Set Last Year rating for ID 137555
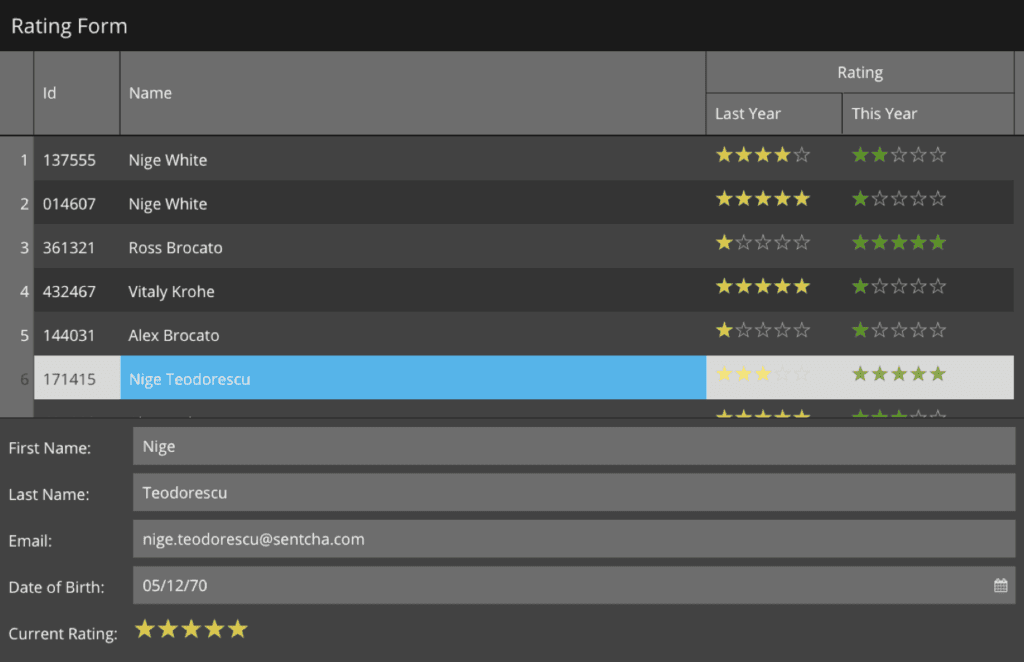This screenshot has width=1024, height=662. 763,155
